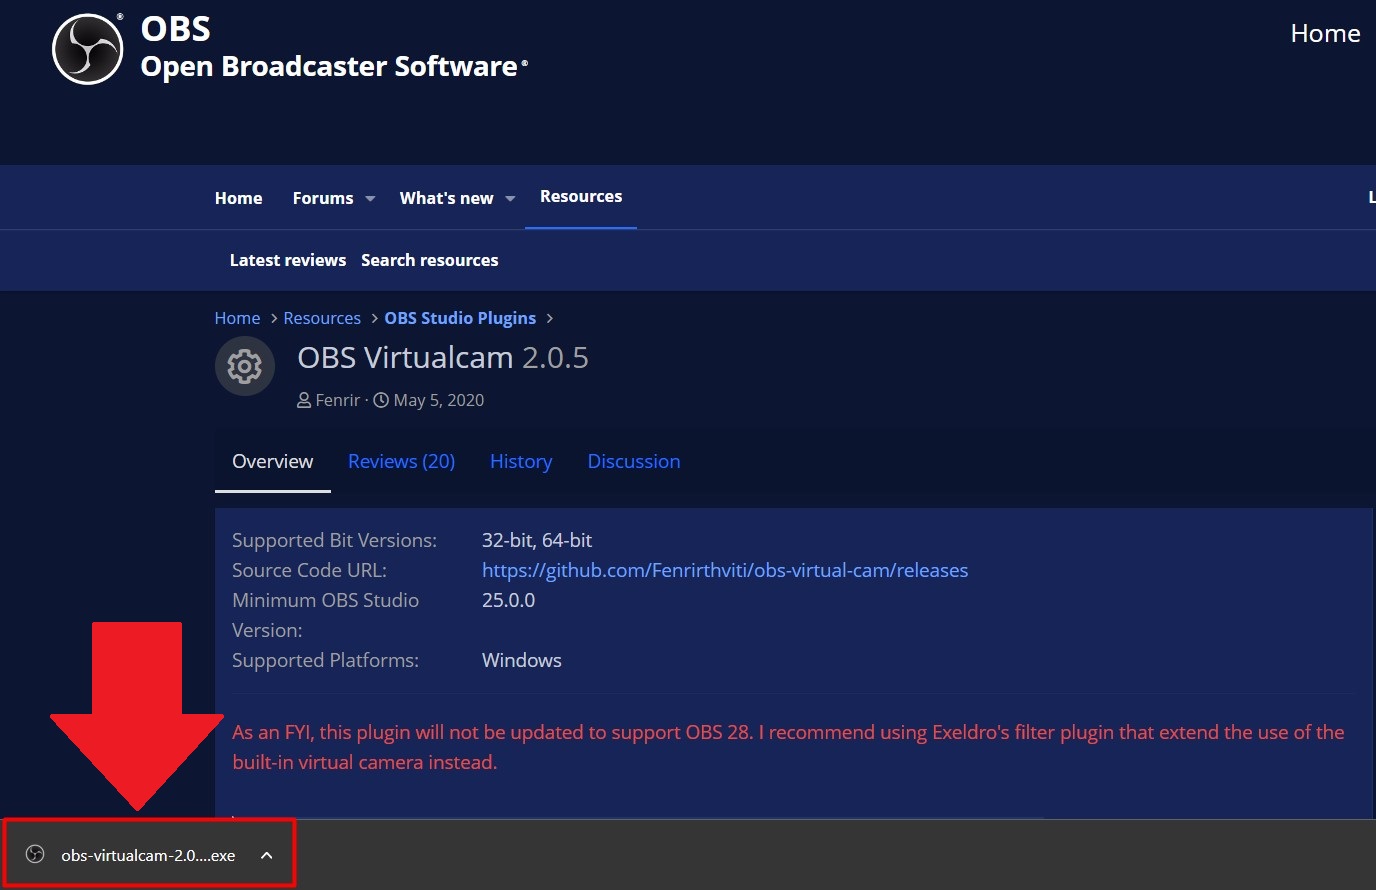Click the Fenrir author link
This screenshot has height=890, width=1376.
coord(338,399)
